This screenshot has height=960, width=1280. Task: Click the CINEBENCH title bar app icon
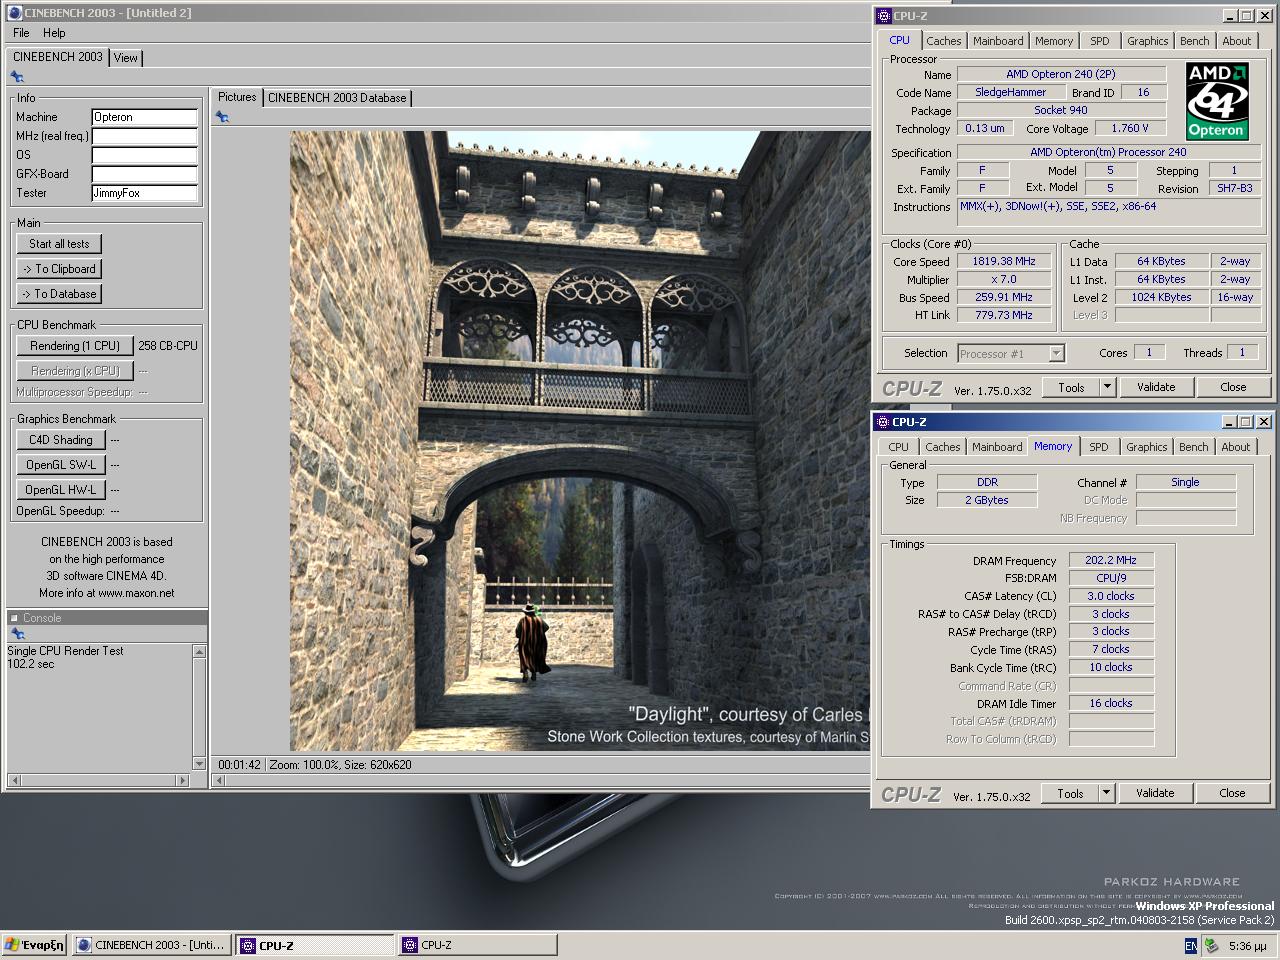15,13
